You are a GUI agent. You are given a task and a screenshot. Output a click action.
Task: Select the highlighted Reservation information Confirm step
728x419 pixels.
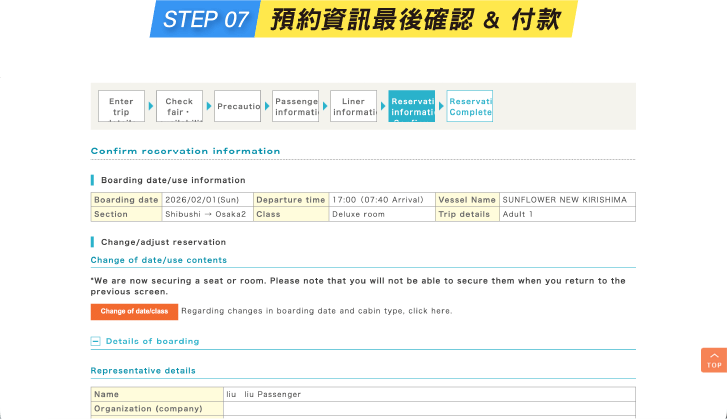pos(411,106)
